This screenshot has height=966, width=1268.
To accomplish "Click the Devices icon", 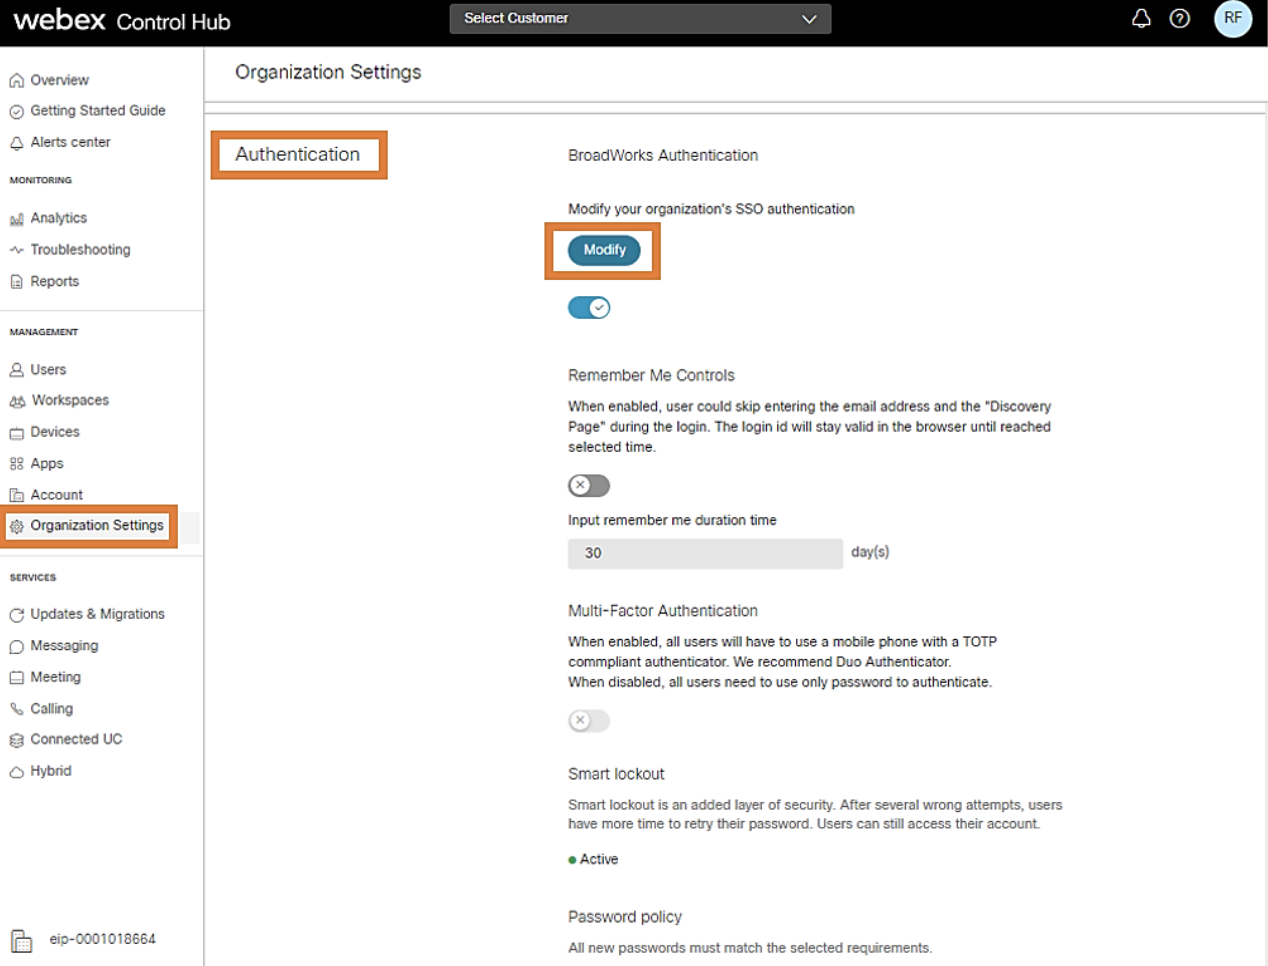I will 17,433.
